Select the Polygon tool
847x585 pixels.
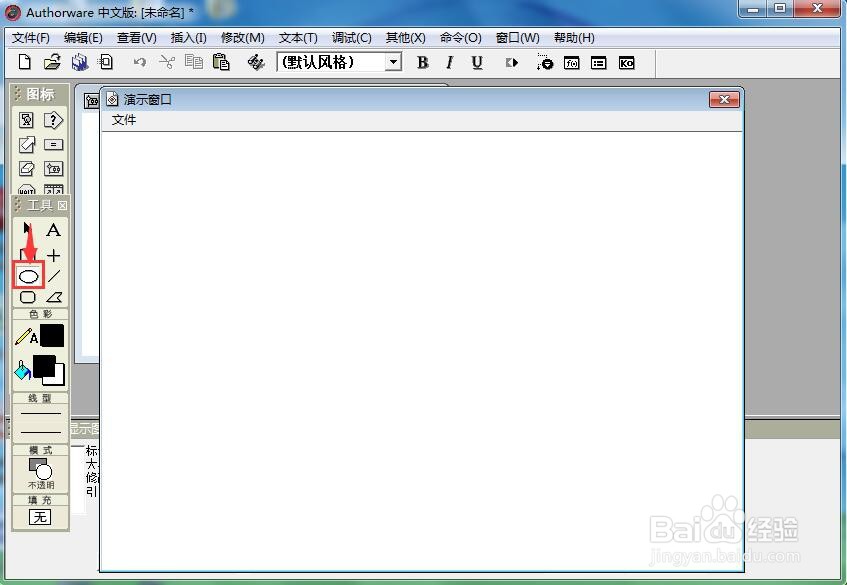[53, 297]
